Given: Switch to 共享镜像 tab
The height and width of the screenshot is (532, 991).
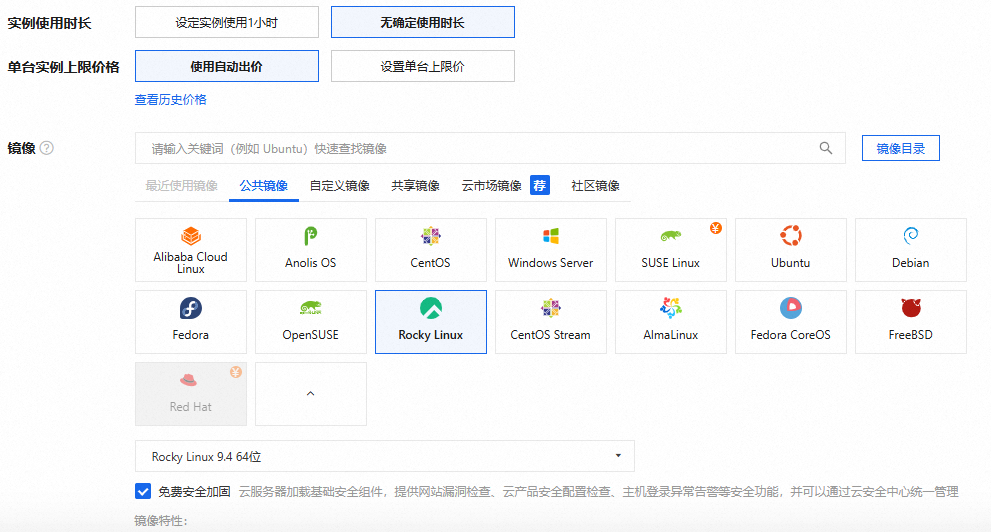Looking at the screenshot, I should [x=415, y=186].
